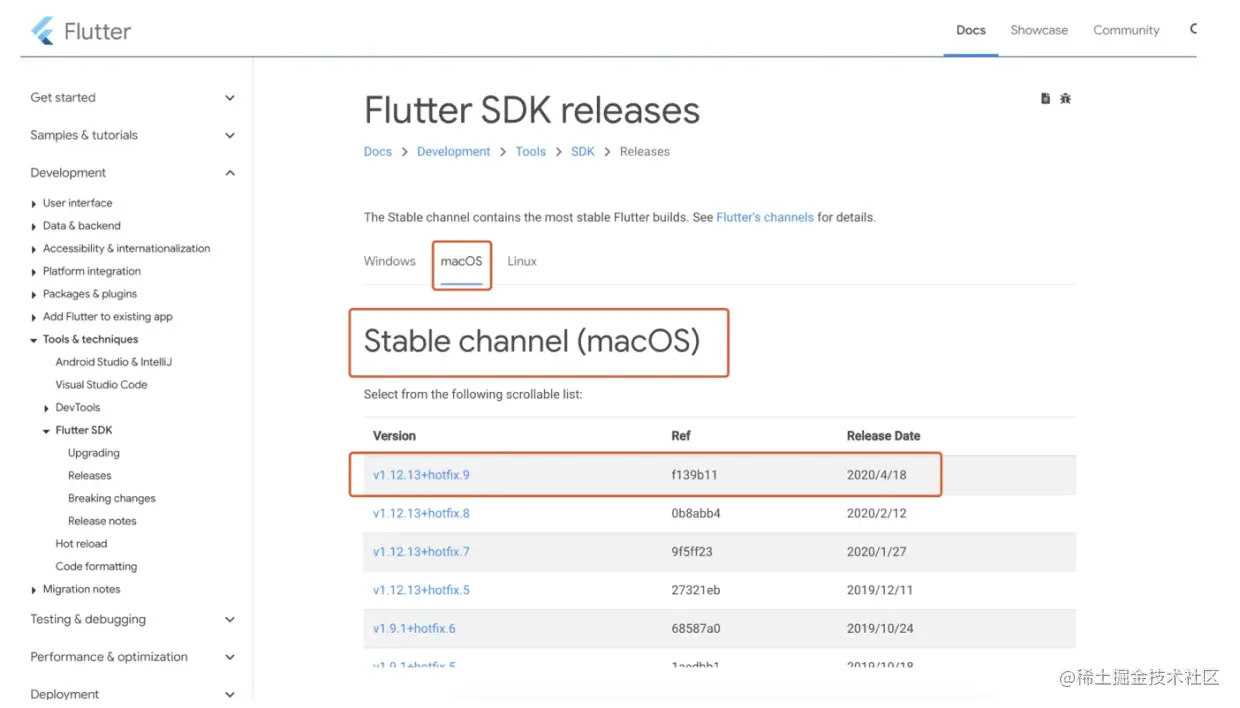The image size is (1240, 708).
Task: Click the report bug icon
Action: (x=1065, y=98)
